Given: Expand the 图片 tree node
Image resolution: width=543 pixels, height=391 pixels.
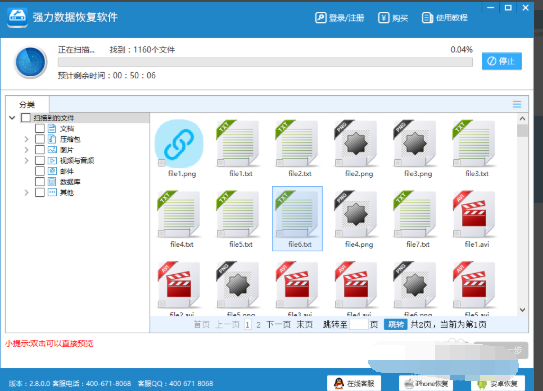Looking at the screenshot, I should 26,150.
